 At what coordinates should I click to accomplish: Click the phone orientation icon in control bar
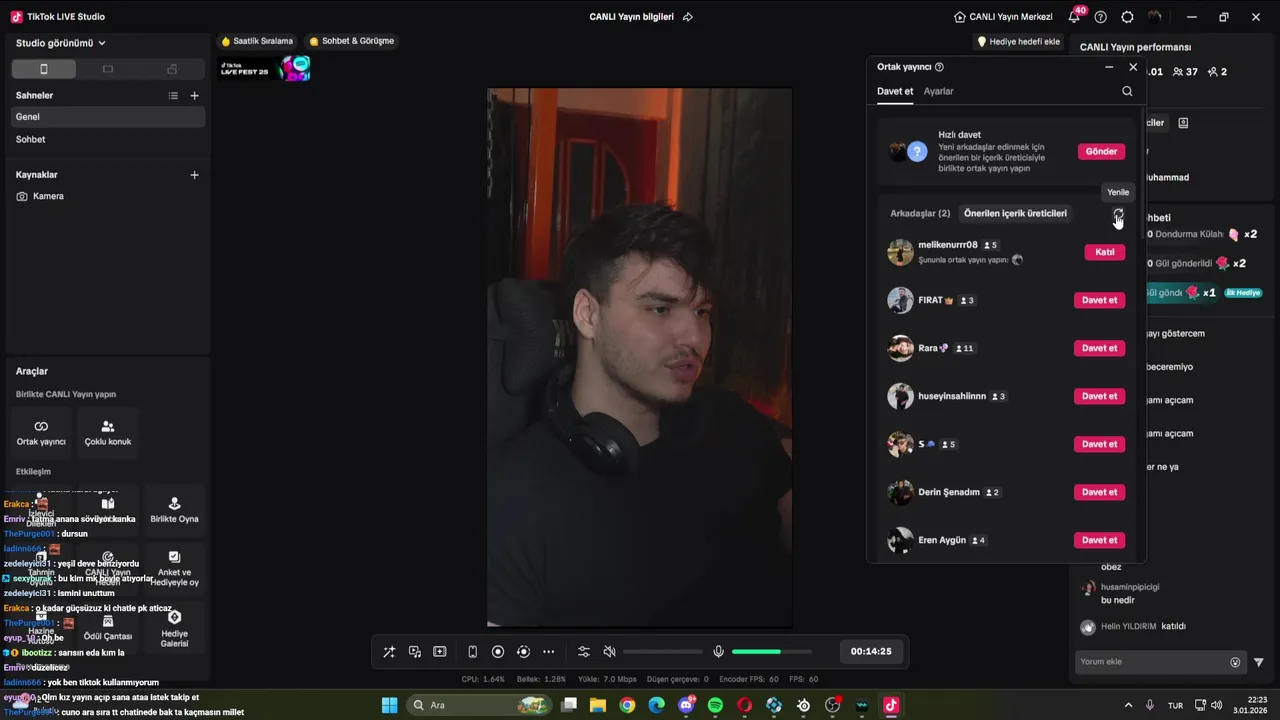472,652
